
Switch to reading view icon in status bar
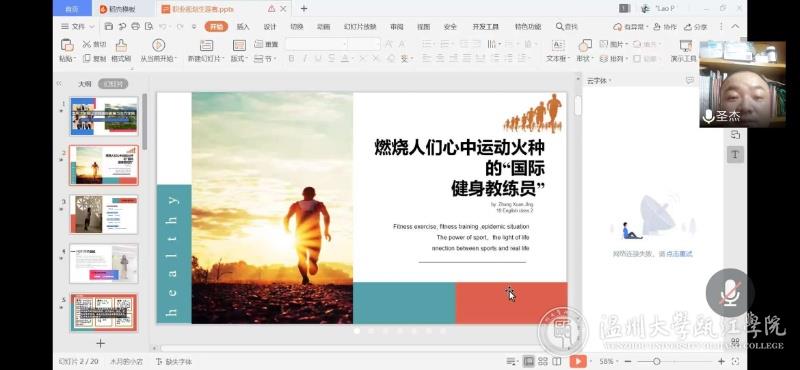pos(557,361)
